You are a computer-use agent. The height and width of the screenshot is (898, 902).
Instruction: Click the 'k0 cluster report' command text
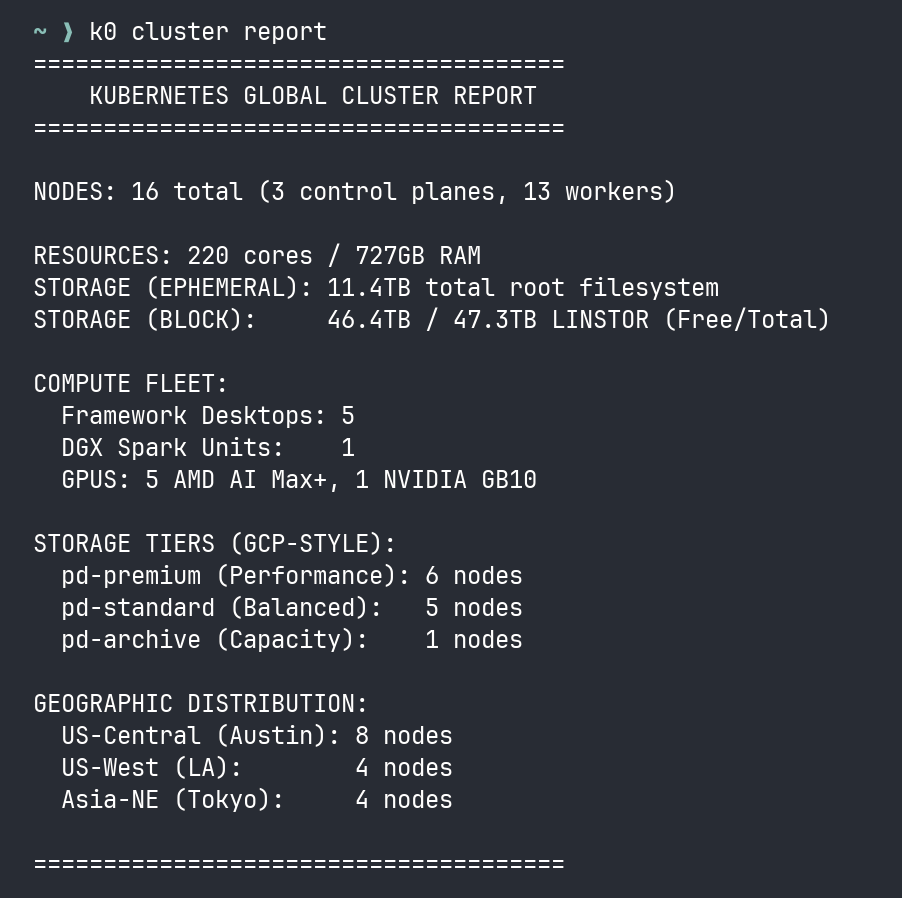(x=208, y=32)
